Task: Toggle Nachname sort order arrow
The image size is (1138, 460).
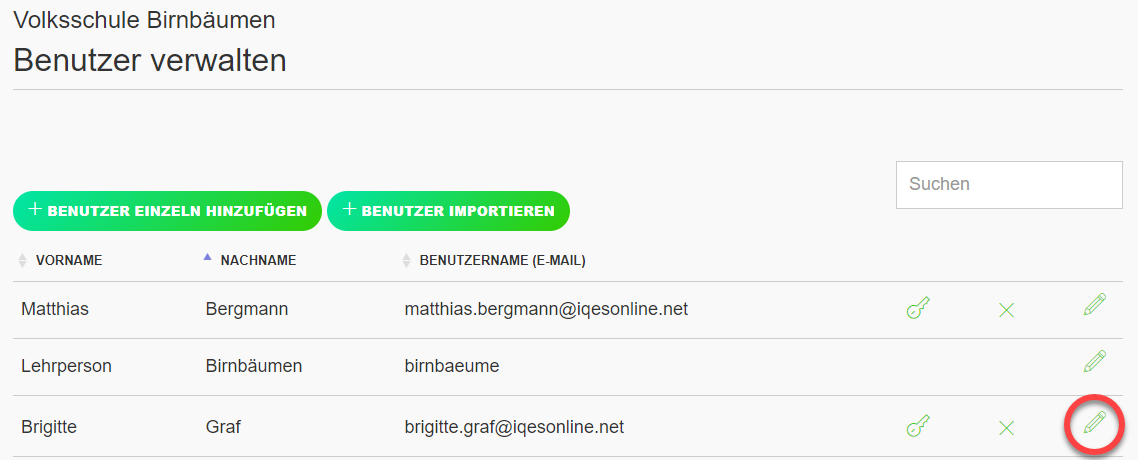Action: 208,257
